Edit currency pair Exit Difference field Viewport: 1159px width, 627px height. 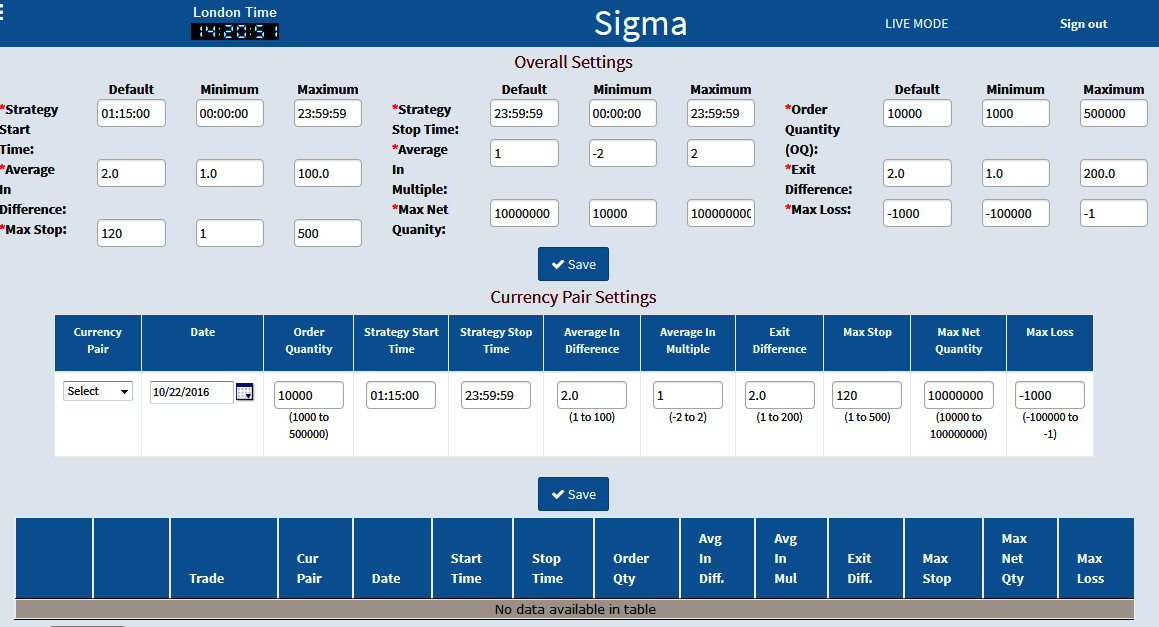(779, 396)
